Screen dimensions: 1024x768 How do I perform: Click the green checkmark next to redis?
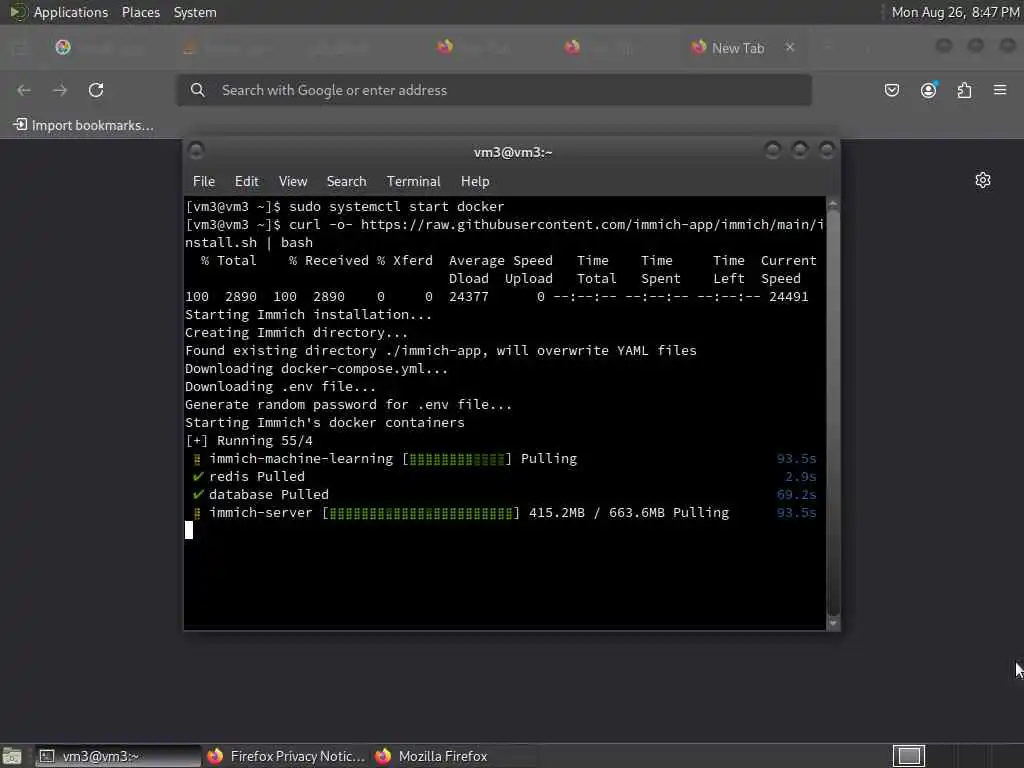198,476
